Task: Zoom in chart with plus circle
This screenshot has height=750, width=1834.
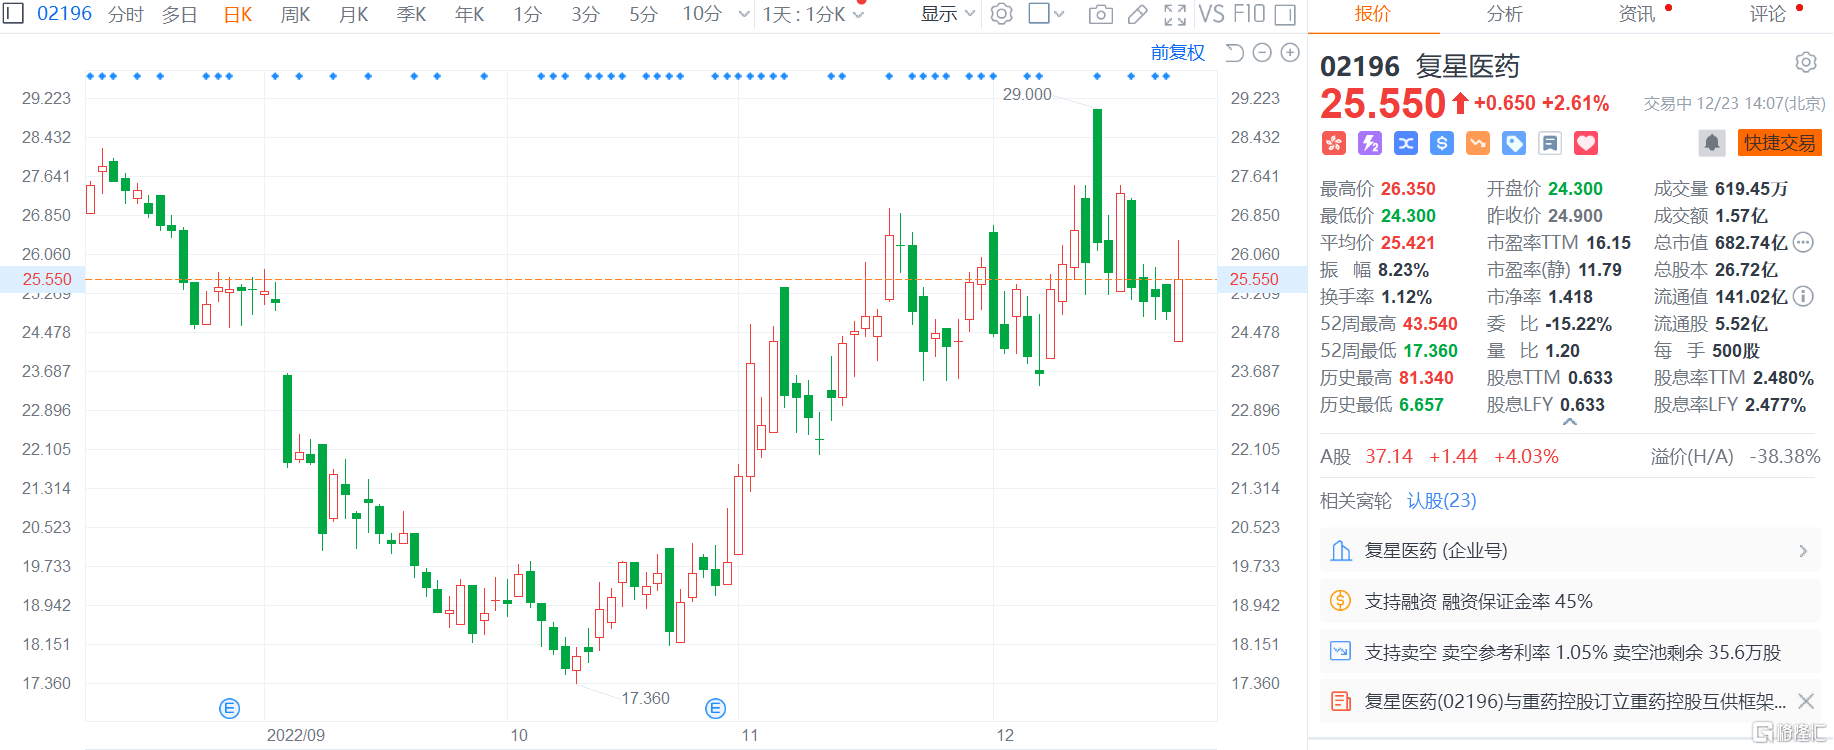Action: 1290,52
